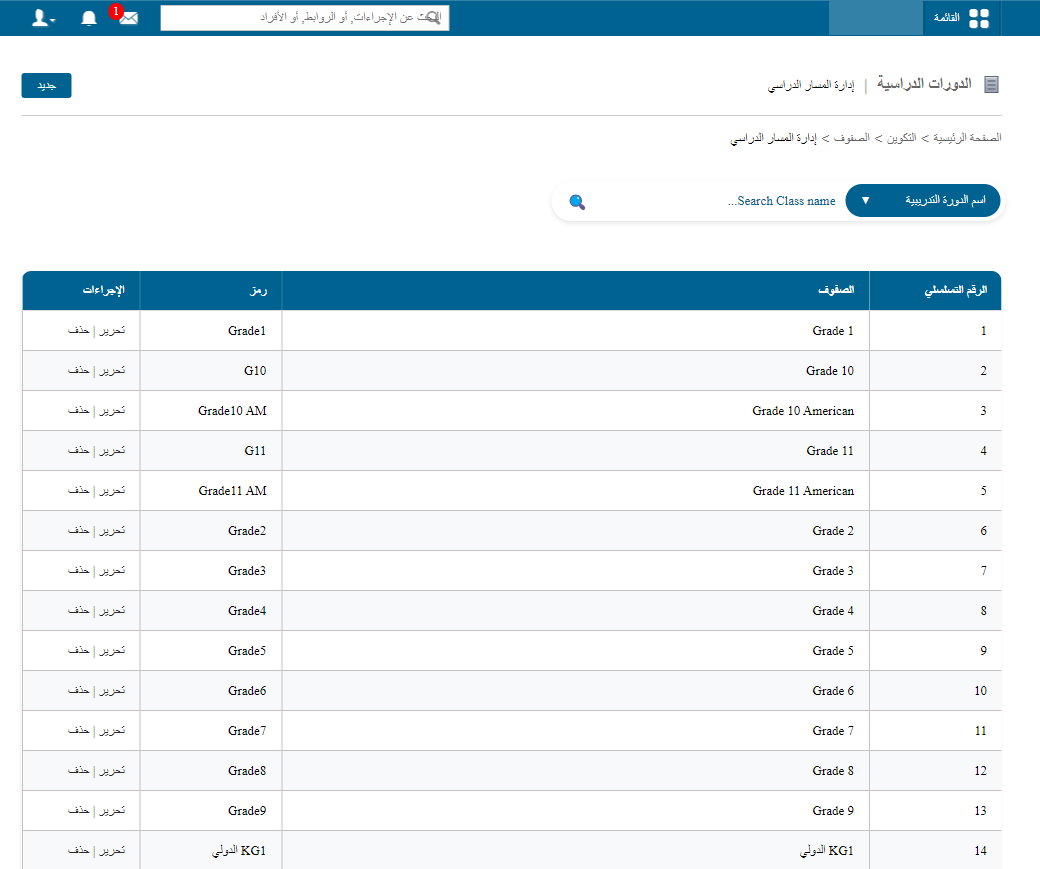This screenshot has height=869, width=1040.
Task: Open the notifications bell
Action: click(x=89, y=18)
